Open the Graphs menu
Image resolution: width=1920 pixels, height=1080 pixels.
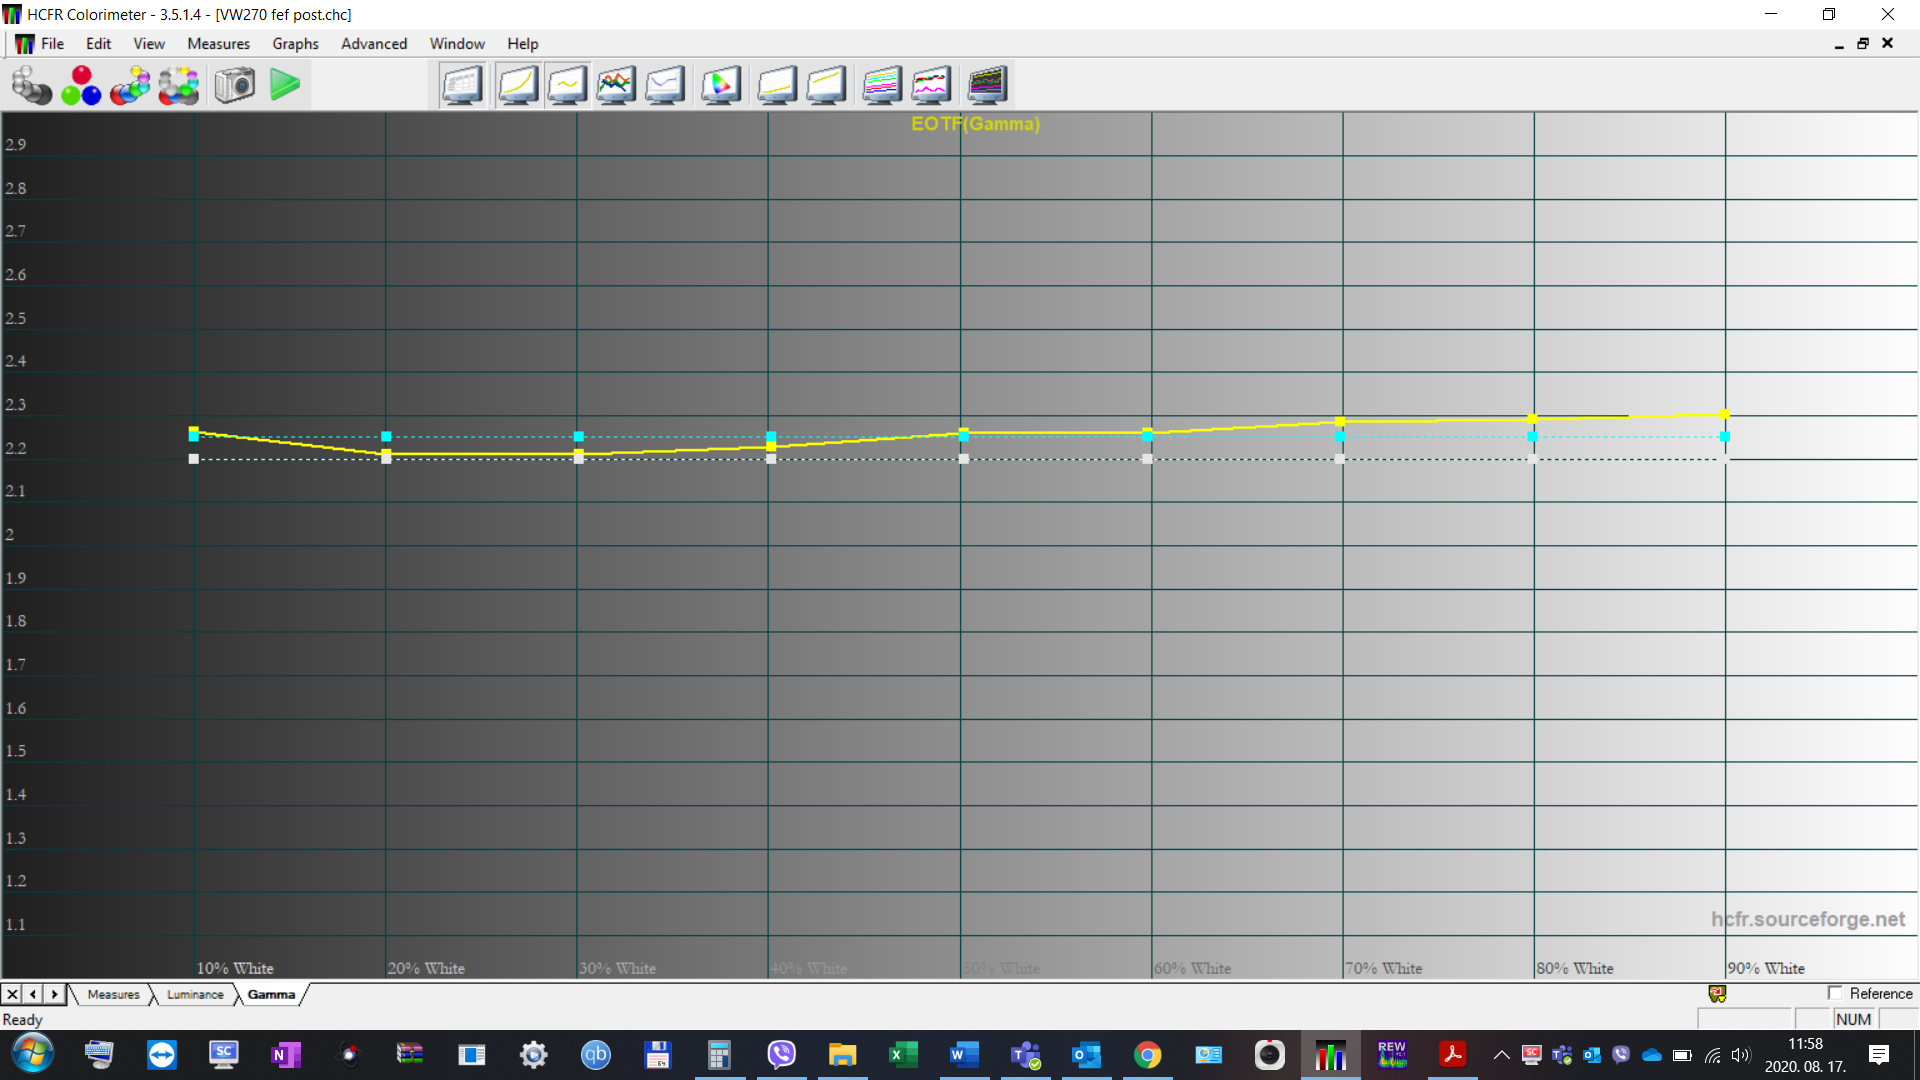point(295,44)
